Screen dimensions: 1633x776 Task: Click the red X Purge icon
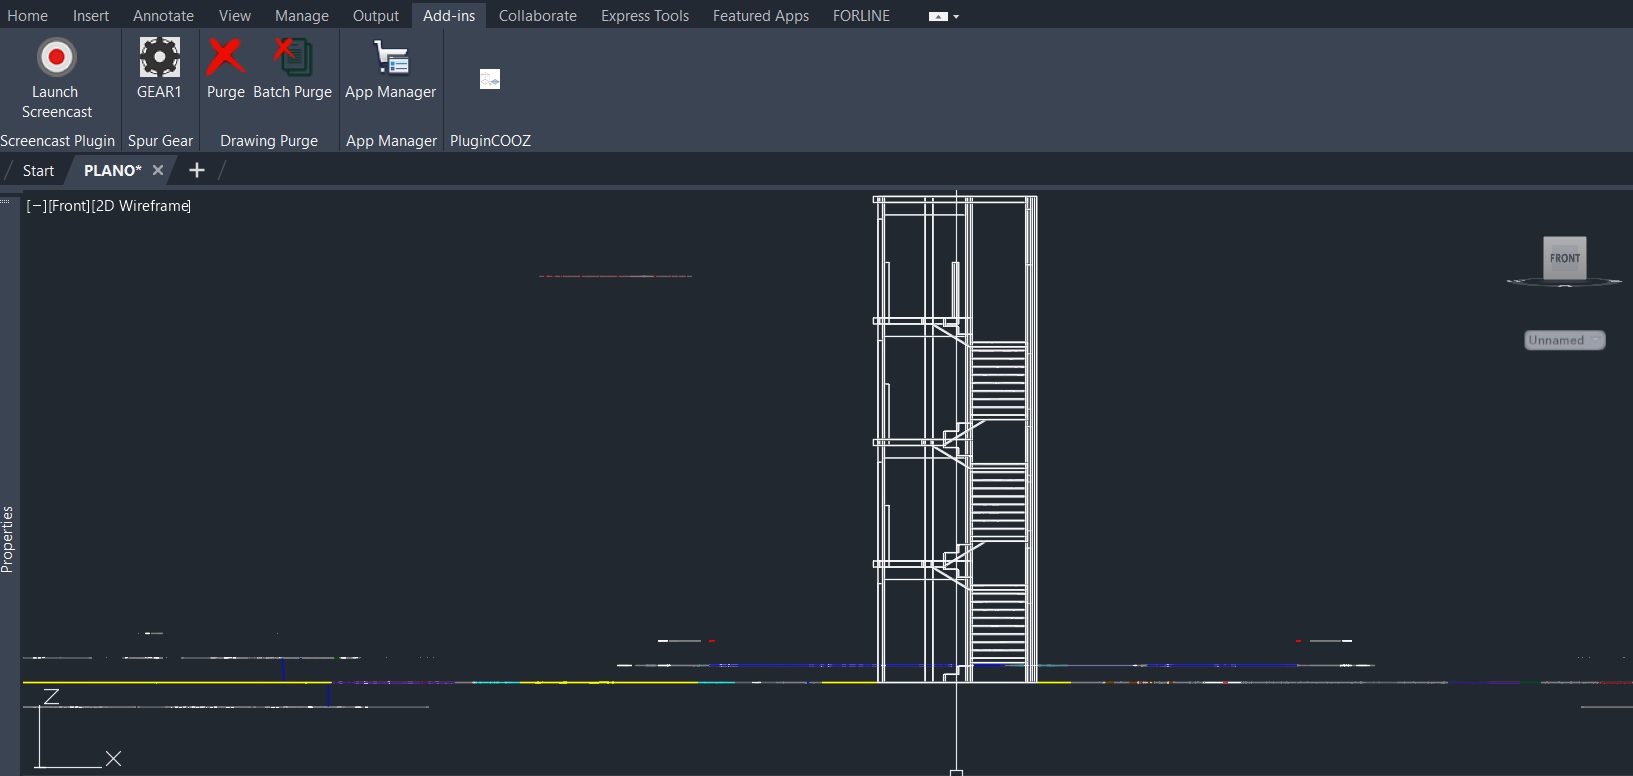(x=225, y=58)
